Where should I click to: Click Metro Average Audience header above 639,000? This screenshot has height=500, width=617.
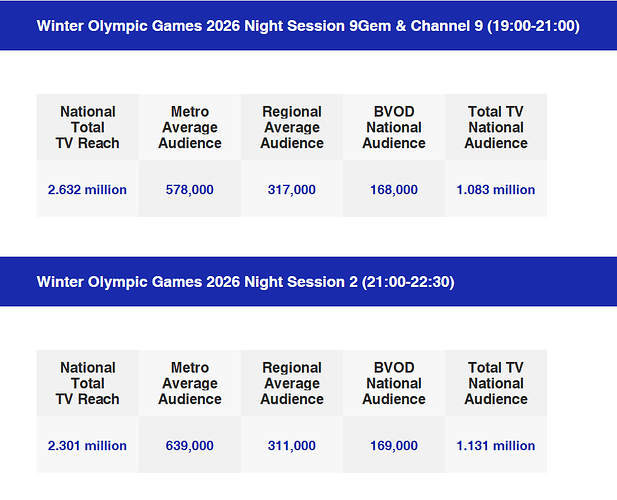tap(190, 383)
